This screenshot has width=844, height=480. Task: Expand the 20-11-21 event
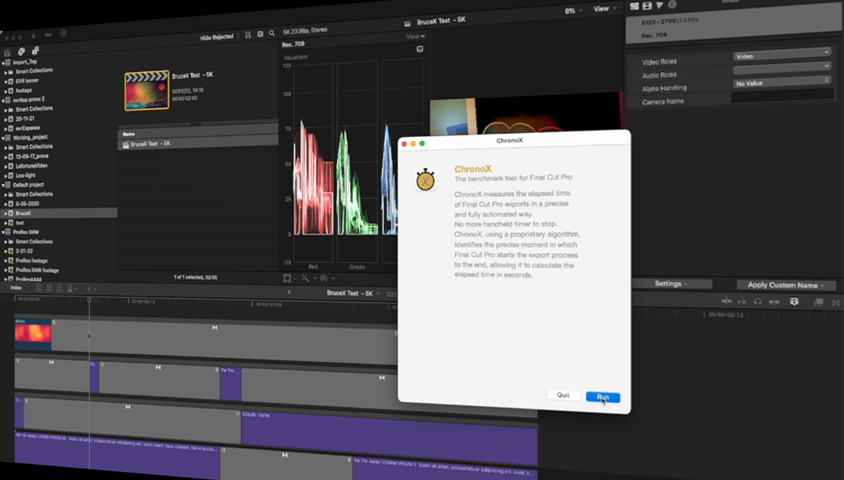pos(6,119)
